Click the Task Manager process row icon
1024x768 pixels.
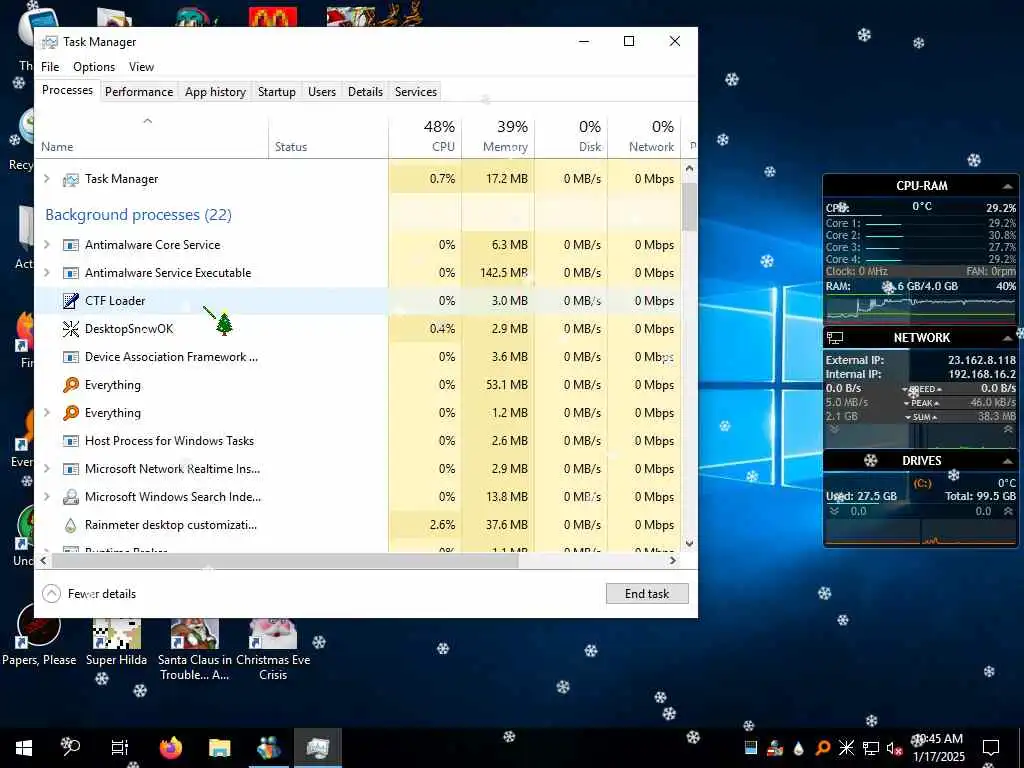[71, 179]
